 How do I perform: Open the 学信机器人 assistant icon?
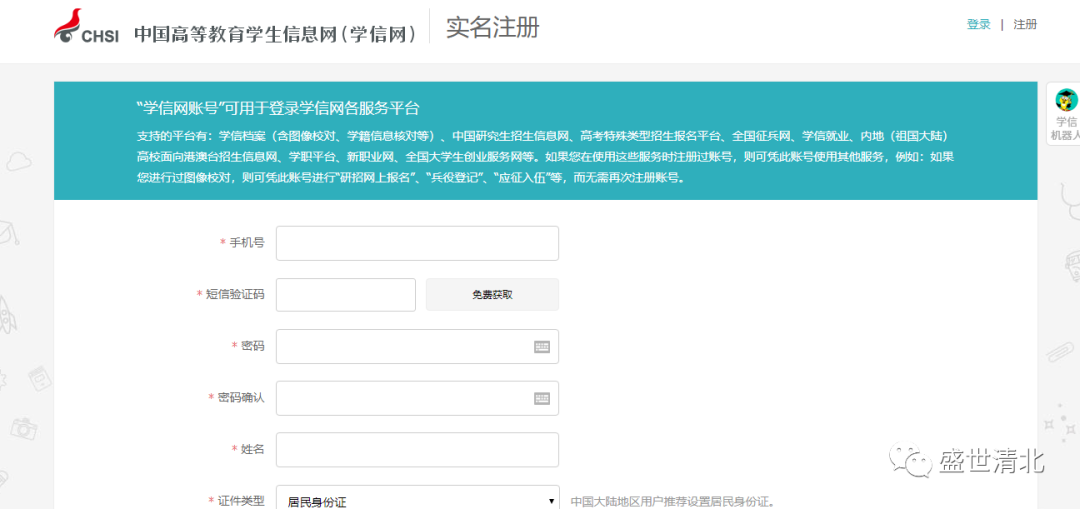(x=1066, y=114)
